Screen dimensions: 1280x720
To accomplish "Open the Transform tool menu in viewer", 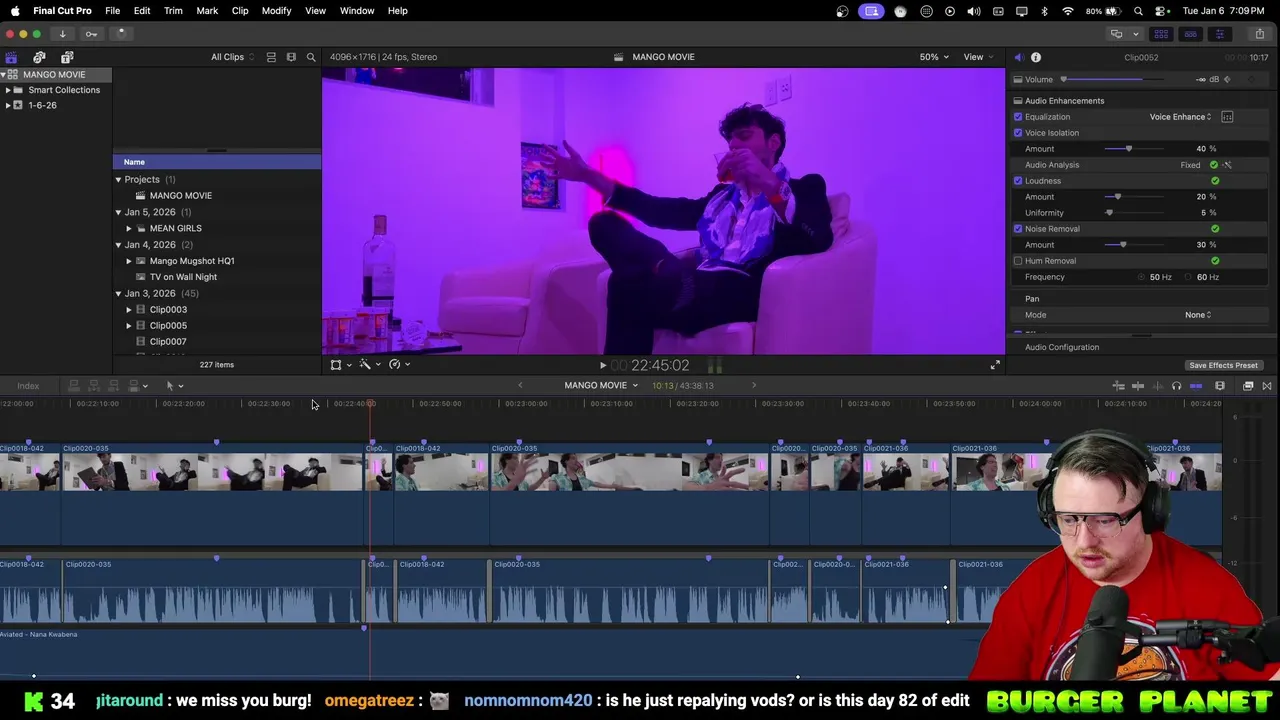I will click(340, 365).
